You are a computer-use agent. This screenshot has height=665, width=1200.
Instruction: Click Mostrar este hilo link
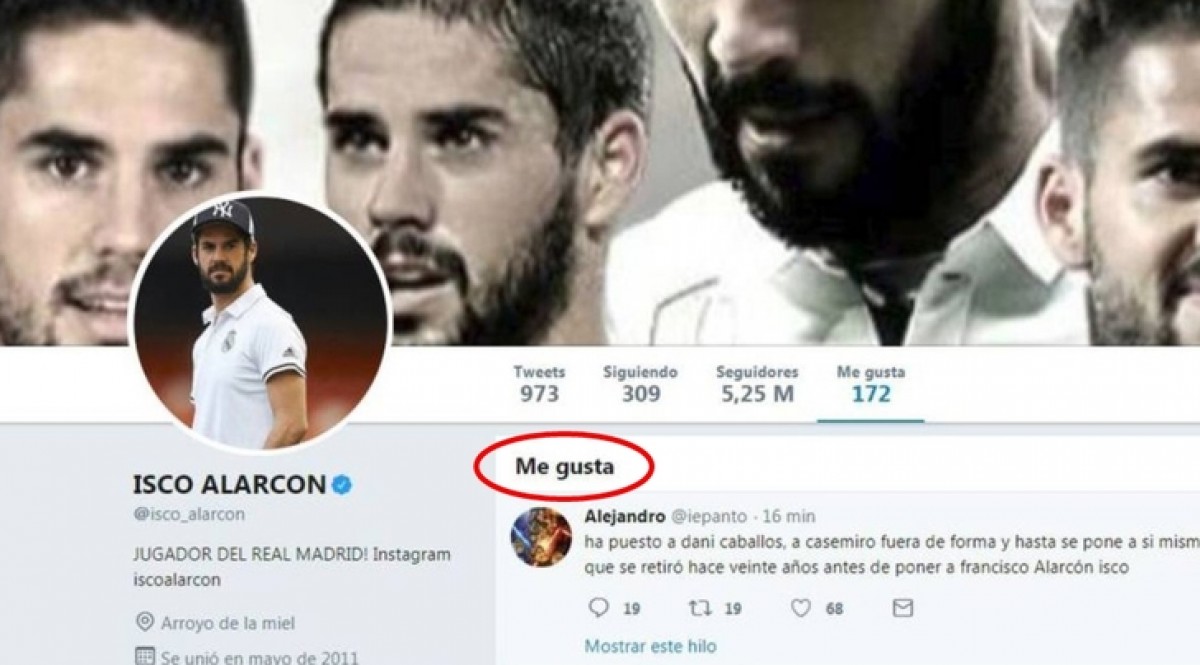point(650,646)
